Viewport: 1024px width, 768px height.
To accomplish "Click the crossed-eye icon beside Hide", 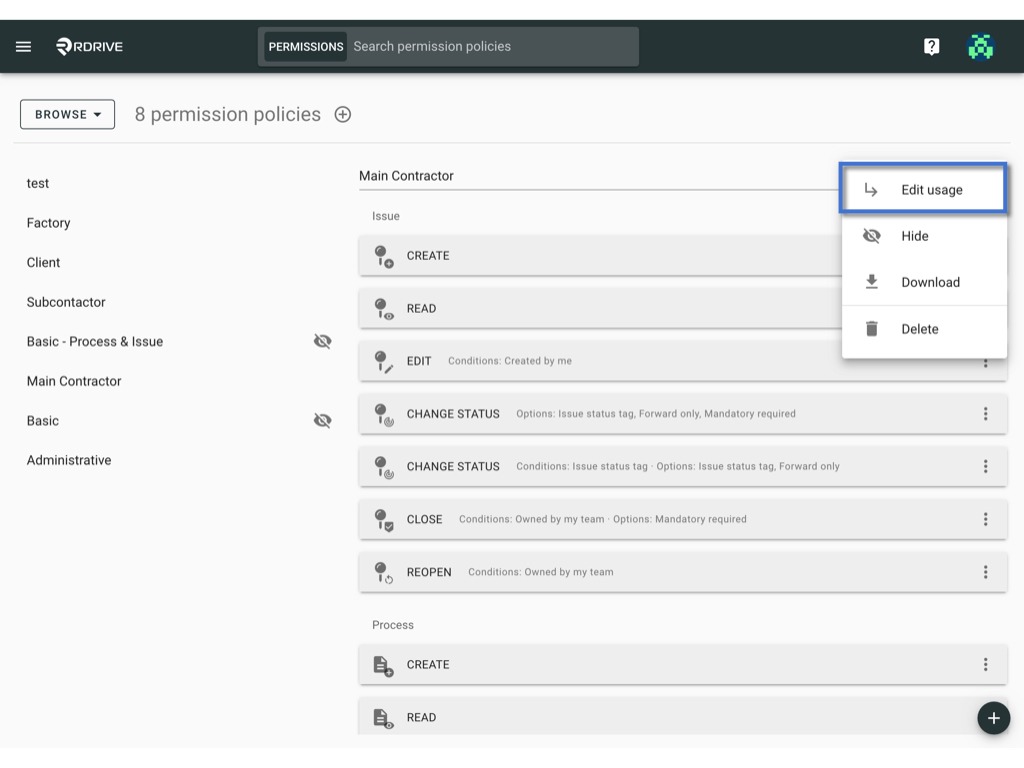I will pos(871,236).
